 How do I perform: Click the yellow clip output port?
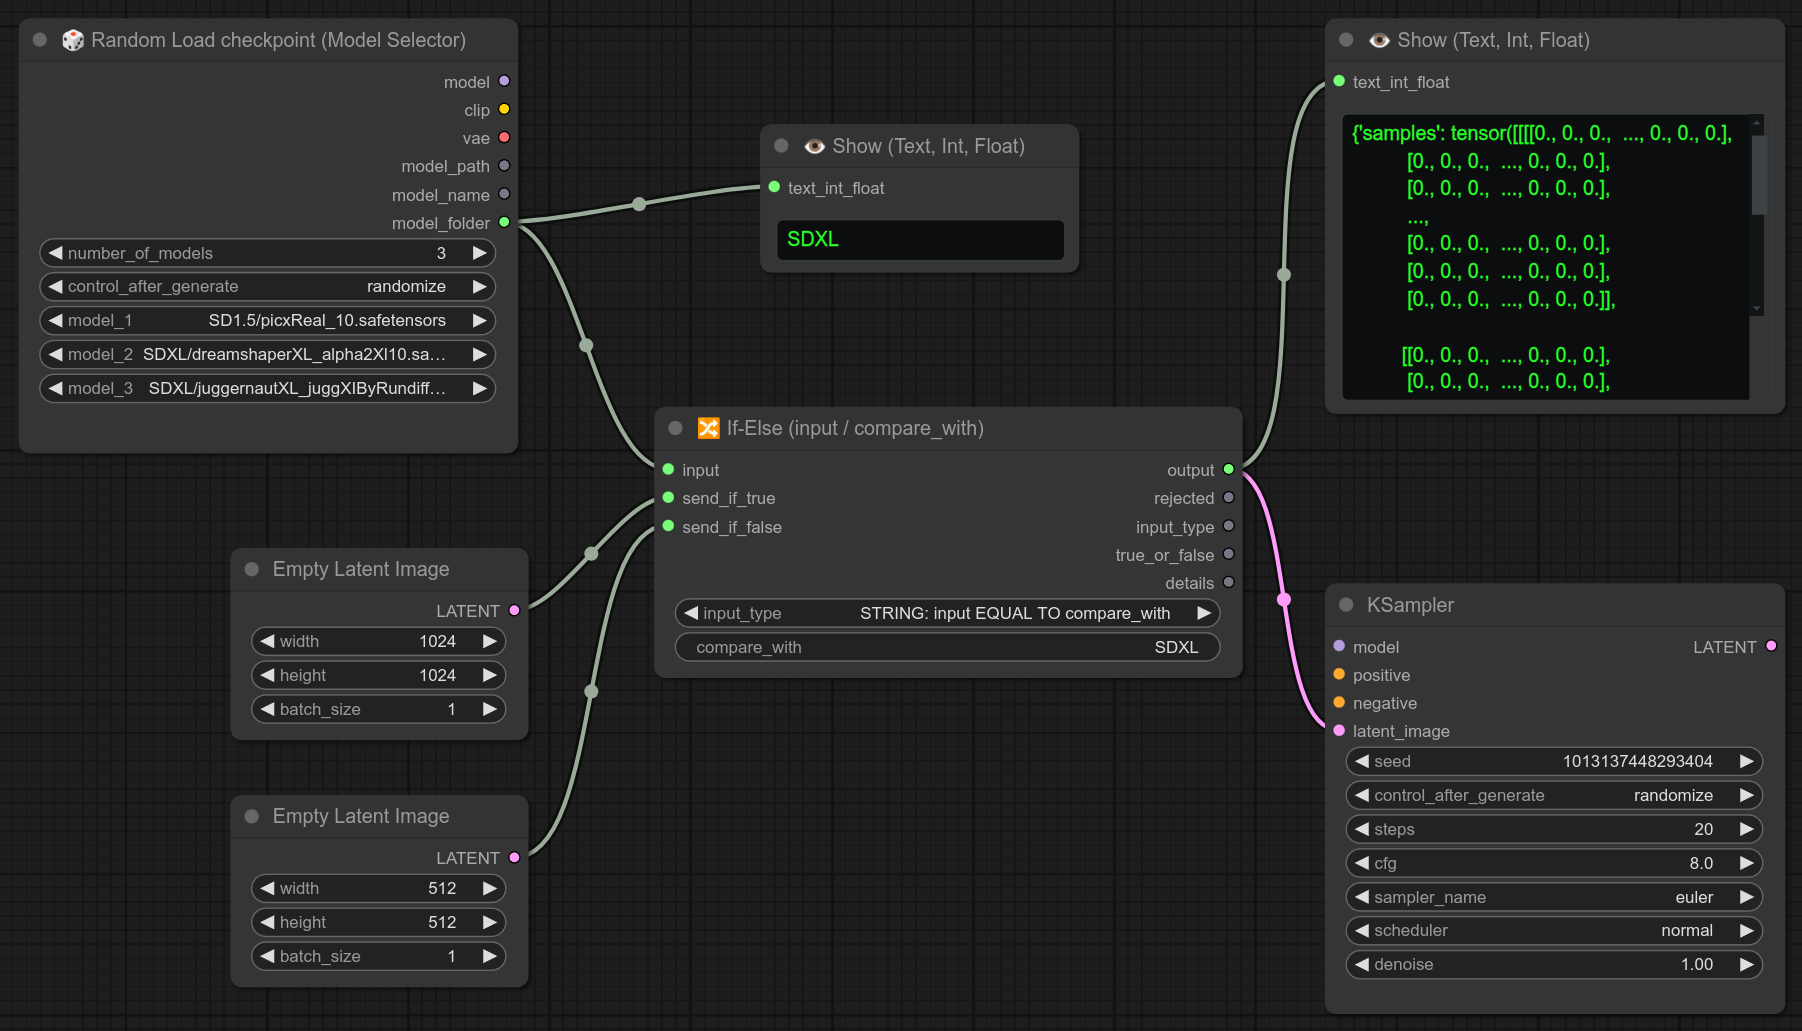[504, 109]
